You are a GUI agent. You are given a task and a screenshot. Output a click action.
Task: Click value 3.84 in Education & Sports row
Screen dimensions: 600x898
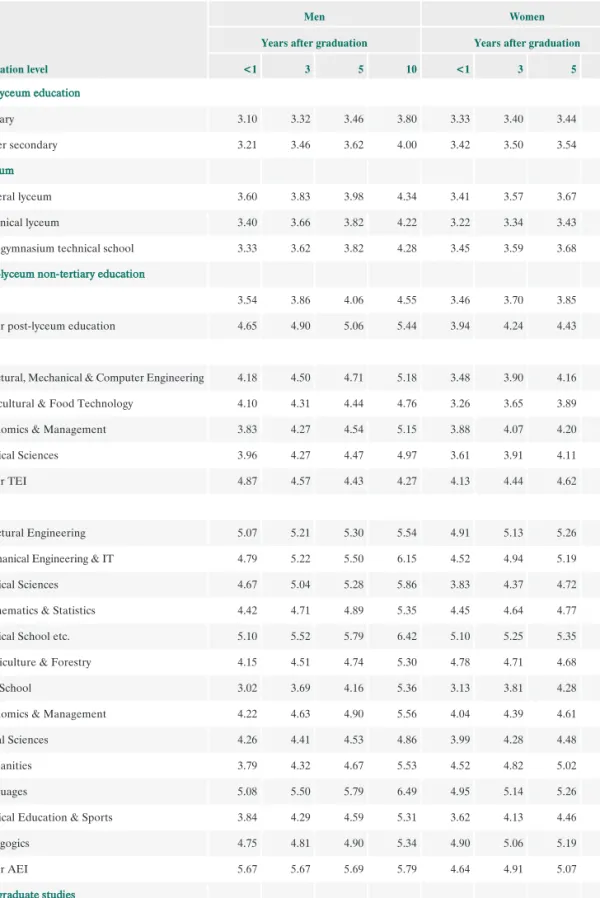point(247,817)
